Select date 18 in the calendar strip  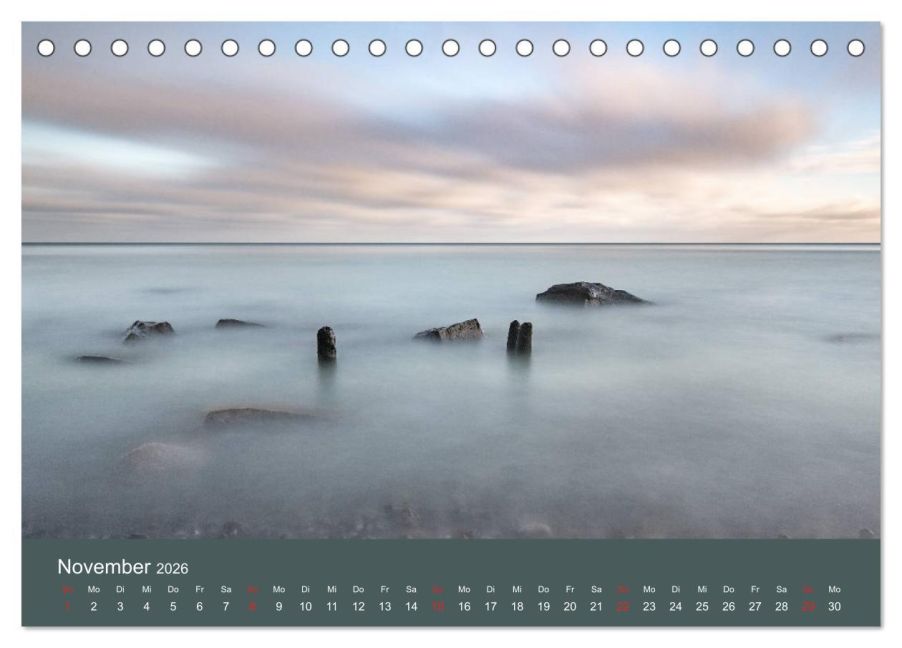pyautogui.click(x=517, y=607)
